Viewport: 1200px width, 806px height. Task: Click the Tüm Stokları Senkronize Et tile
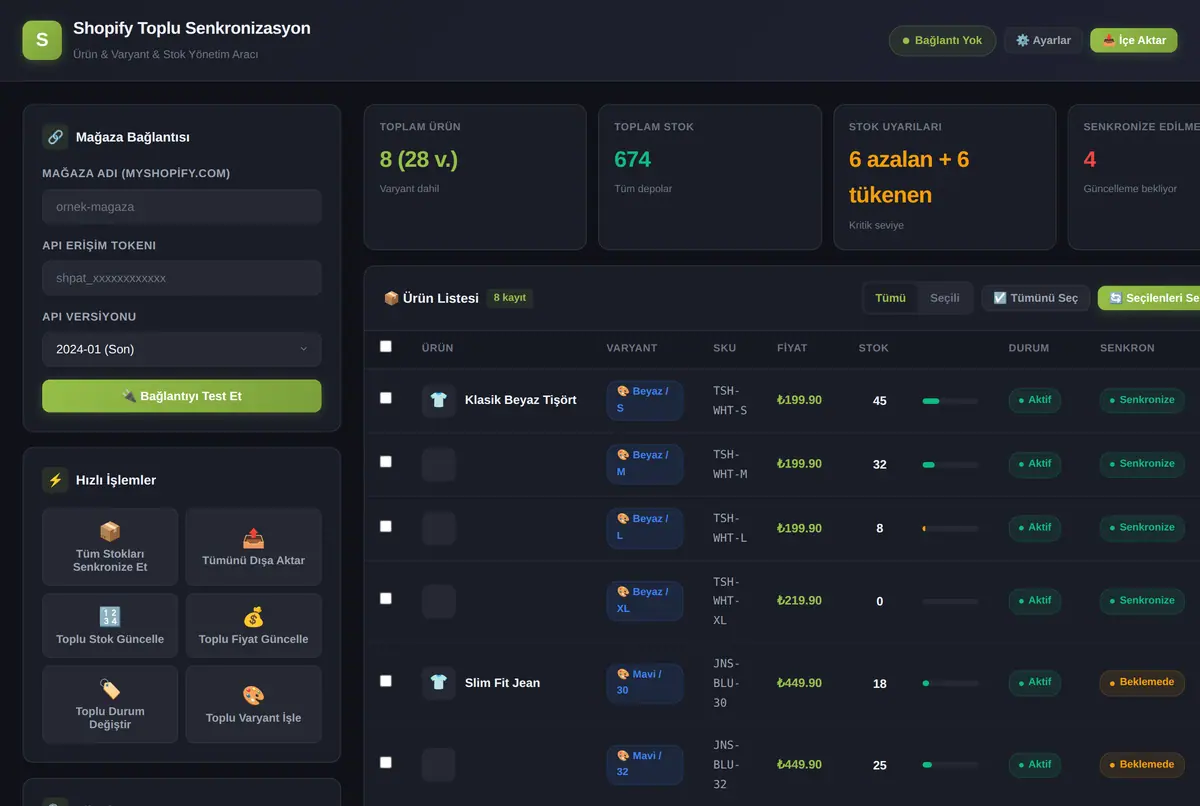coord(110,546)
